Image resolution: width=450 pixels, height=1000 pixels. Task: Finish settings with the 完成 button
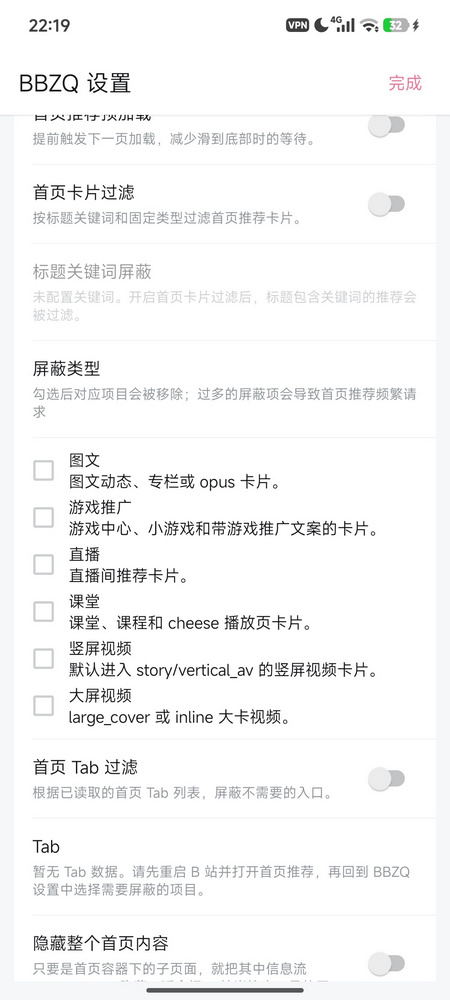click(x=405, y=83)
